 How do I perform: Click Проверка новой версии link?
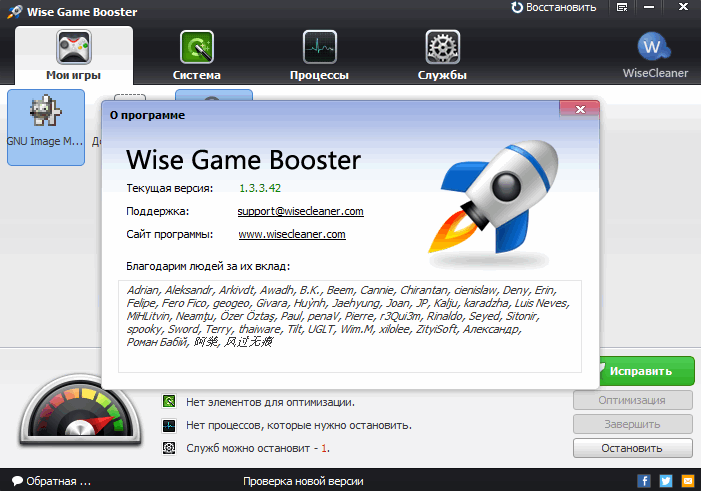(303, 481)
